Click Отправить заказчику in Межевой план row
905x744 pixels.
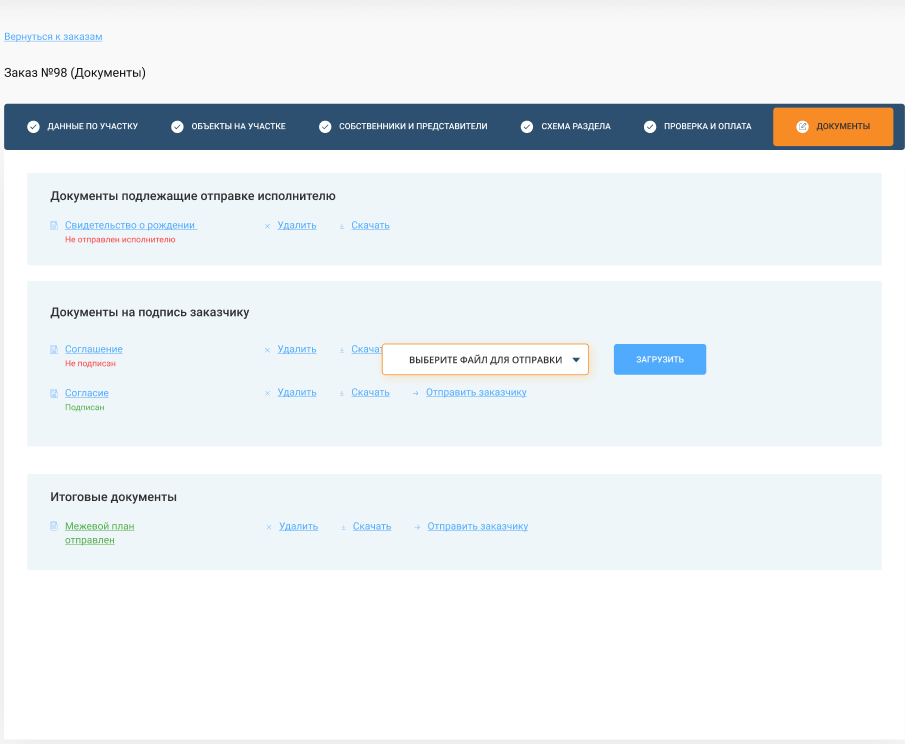(478, 526)
